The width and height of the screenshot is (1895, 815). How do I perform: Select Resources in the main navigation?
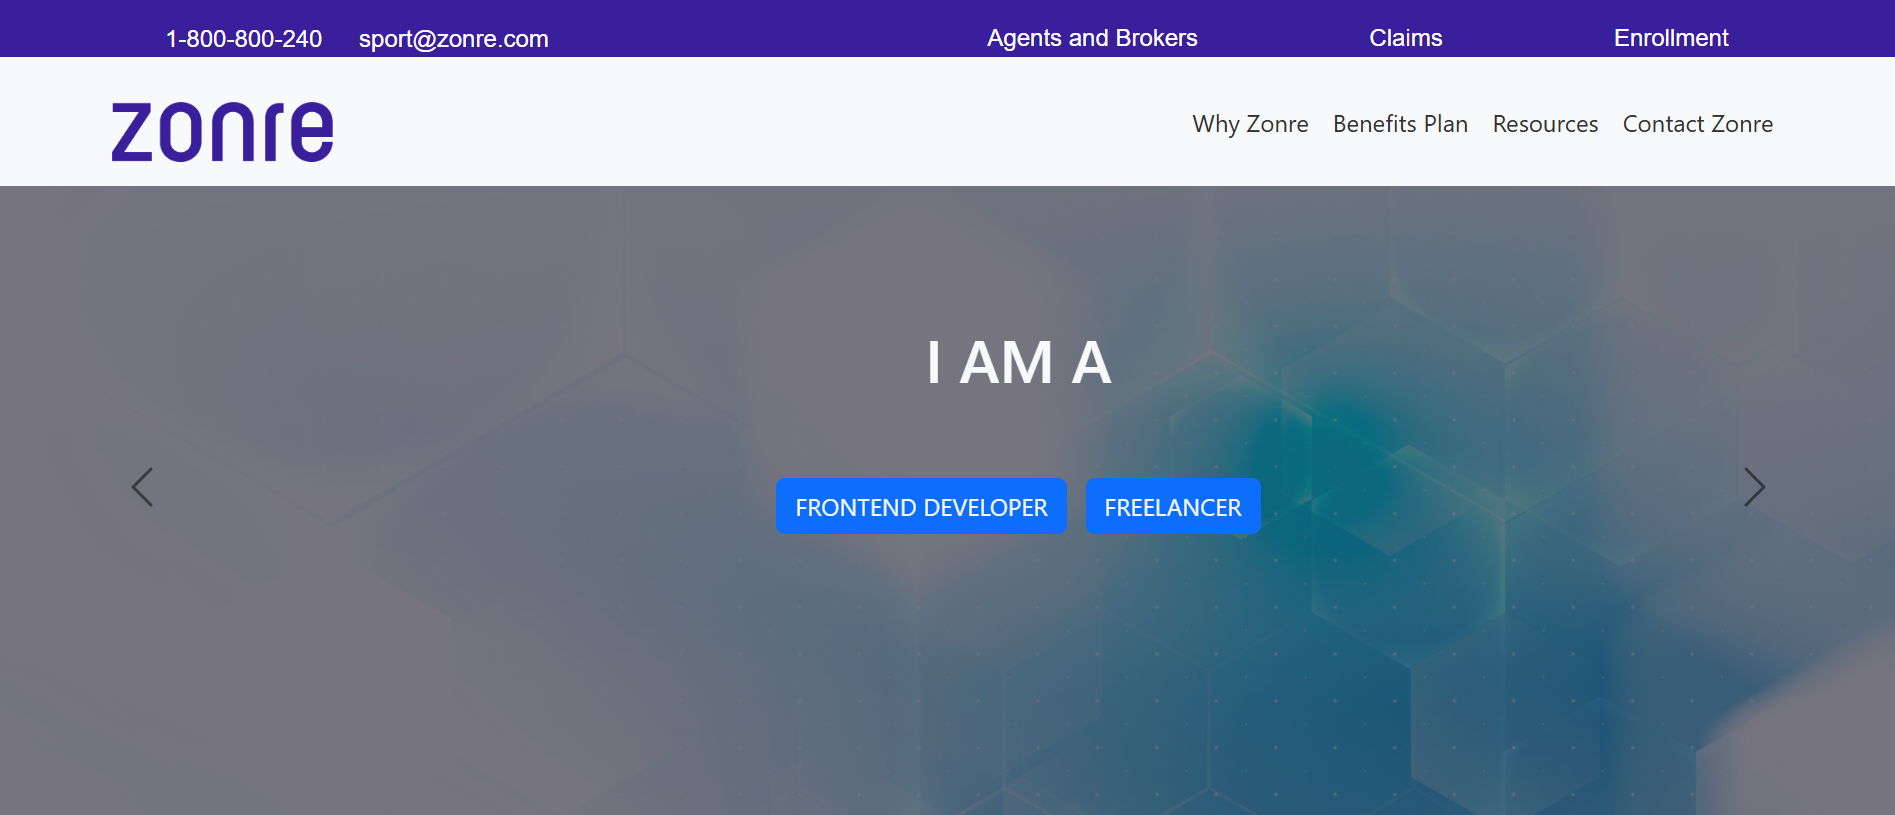(x=1545, y=124)
